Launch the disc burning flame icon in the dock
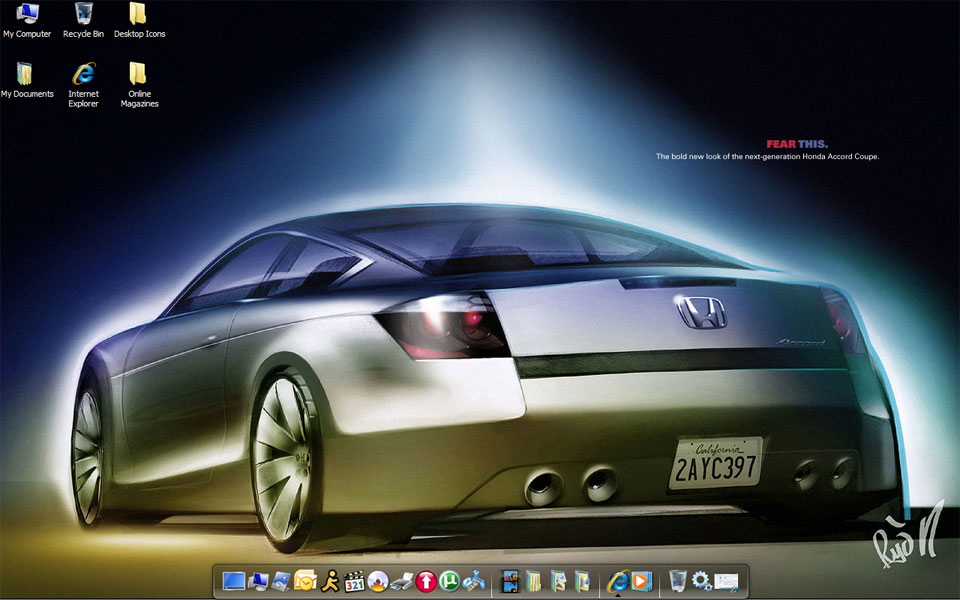The height and width of the screenshot is (600, 960). pos(378,580)
